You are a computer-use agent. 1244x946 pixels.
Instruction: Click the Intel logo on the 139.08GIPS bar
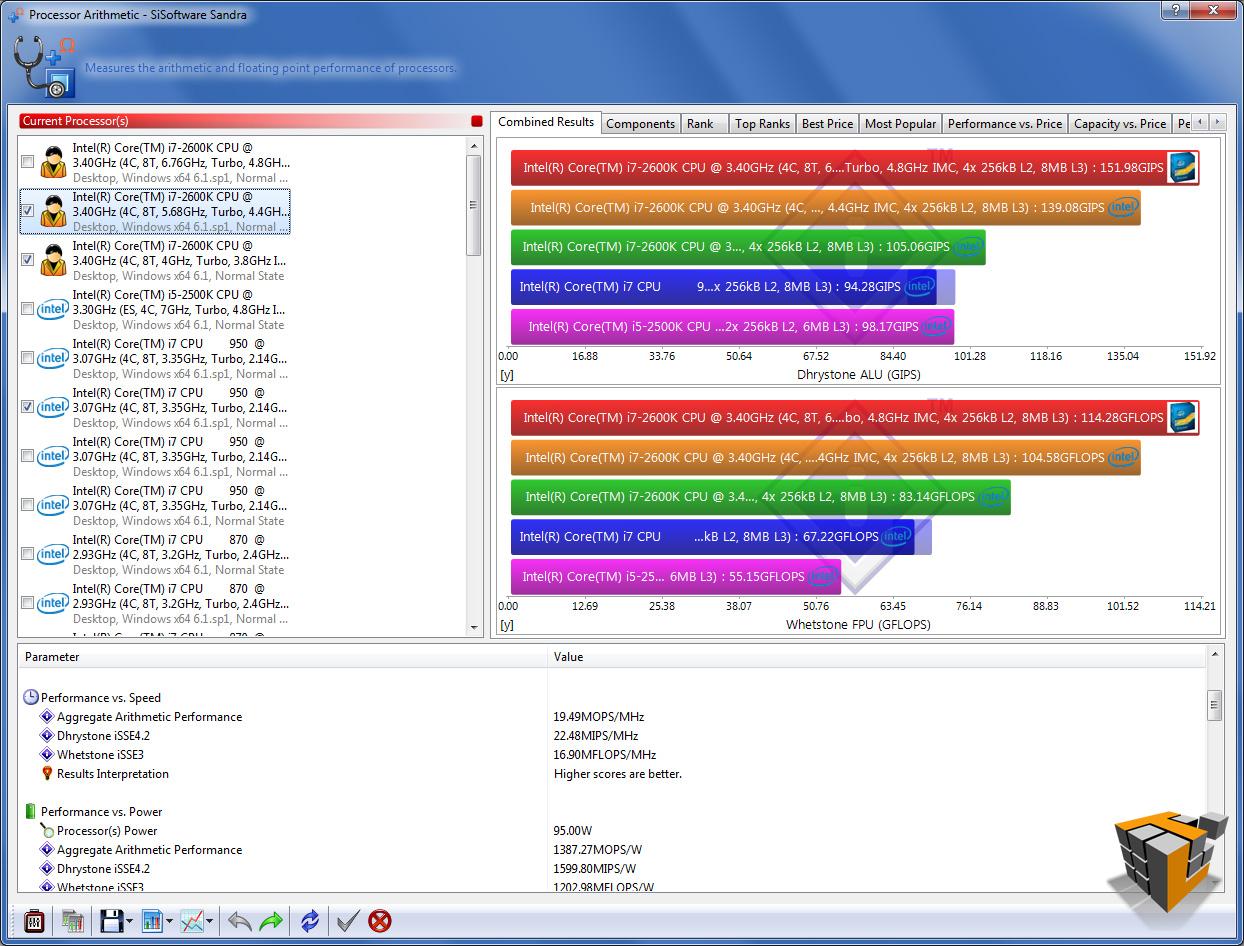click(1123, 207)
